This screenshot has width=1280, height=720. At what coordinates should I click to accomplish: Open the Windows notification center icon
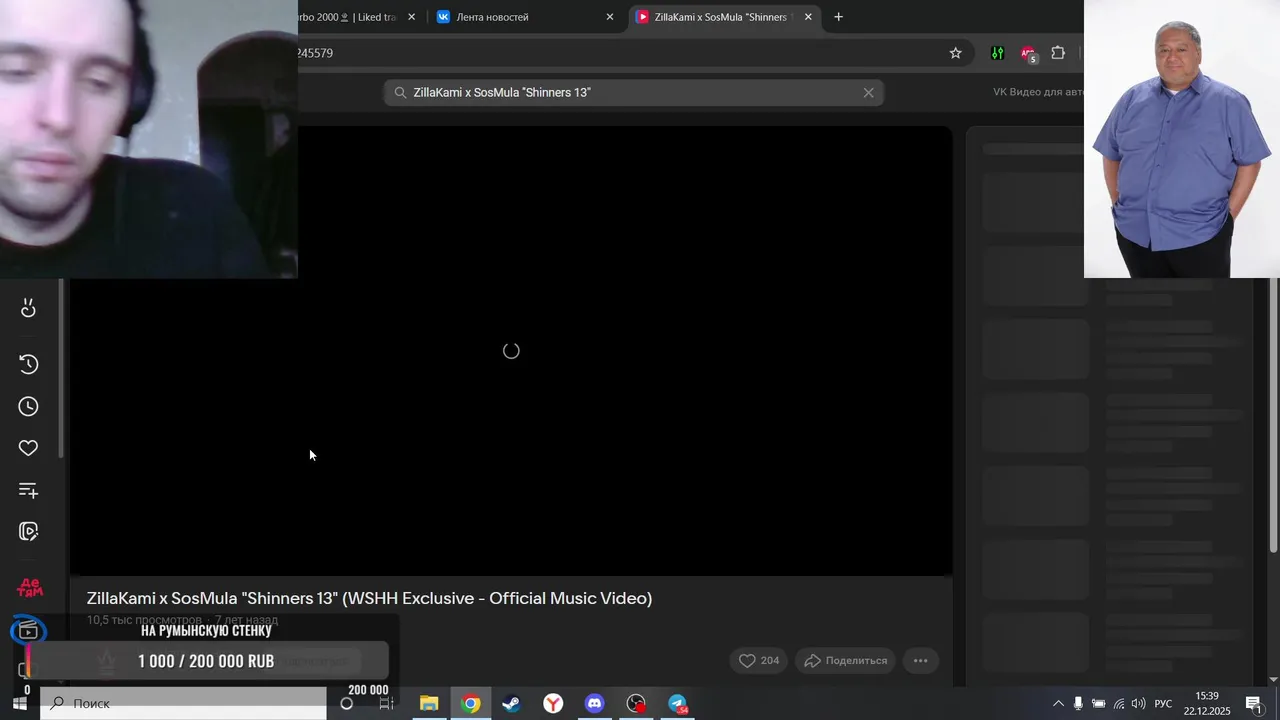1255,703
